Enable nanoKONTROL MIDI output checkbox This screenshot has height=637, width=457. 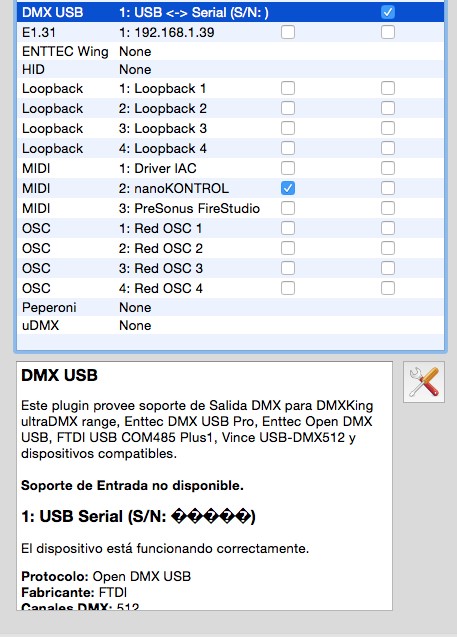(388, 188)
